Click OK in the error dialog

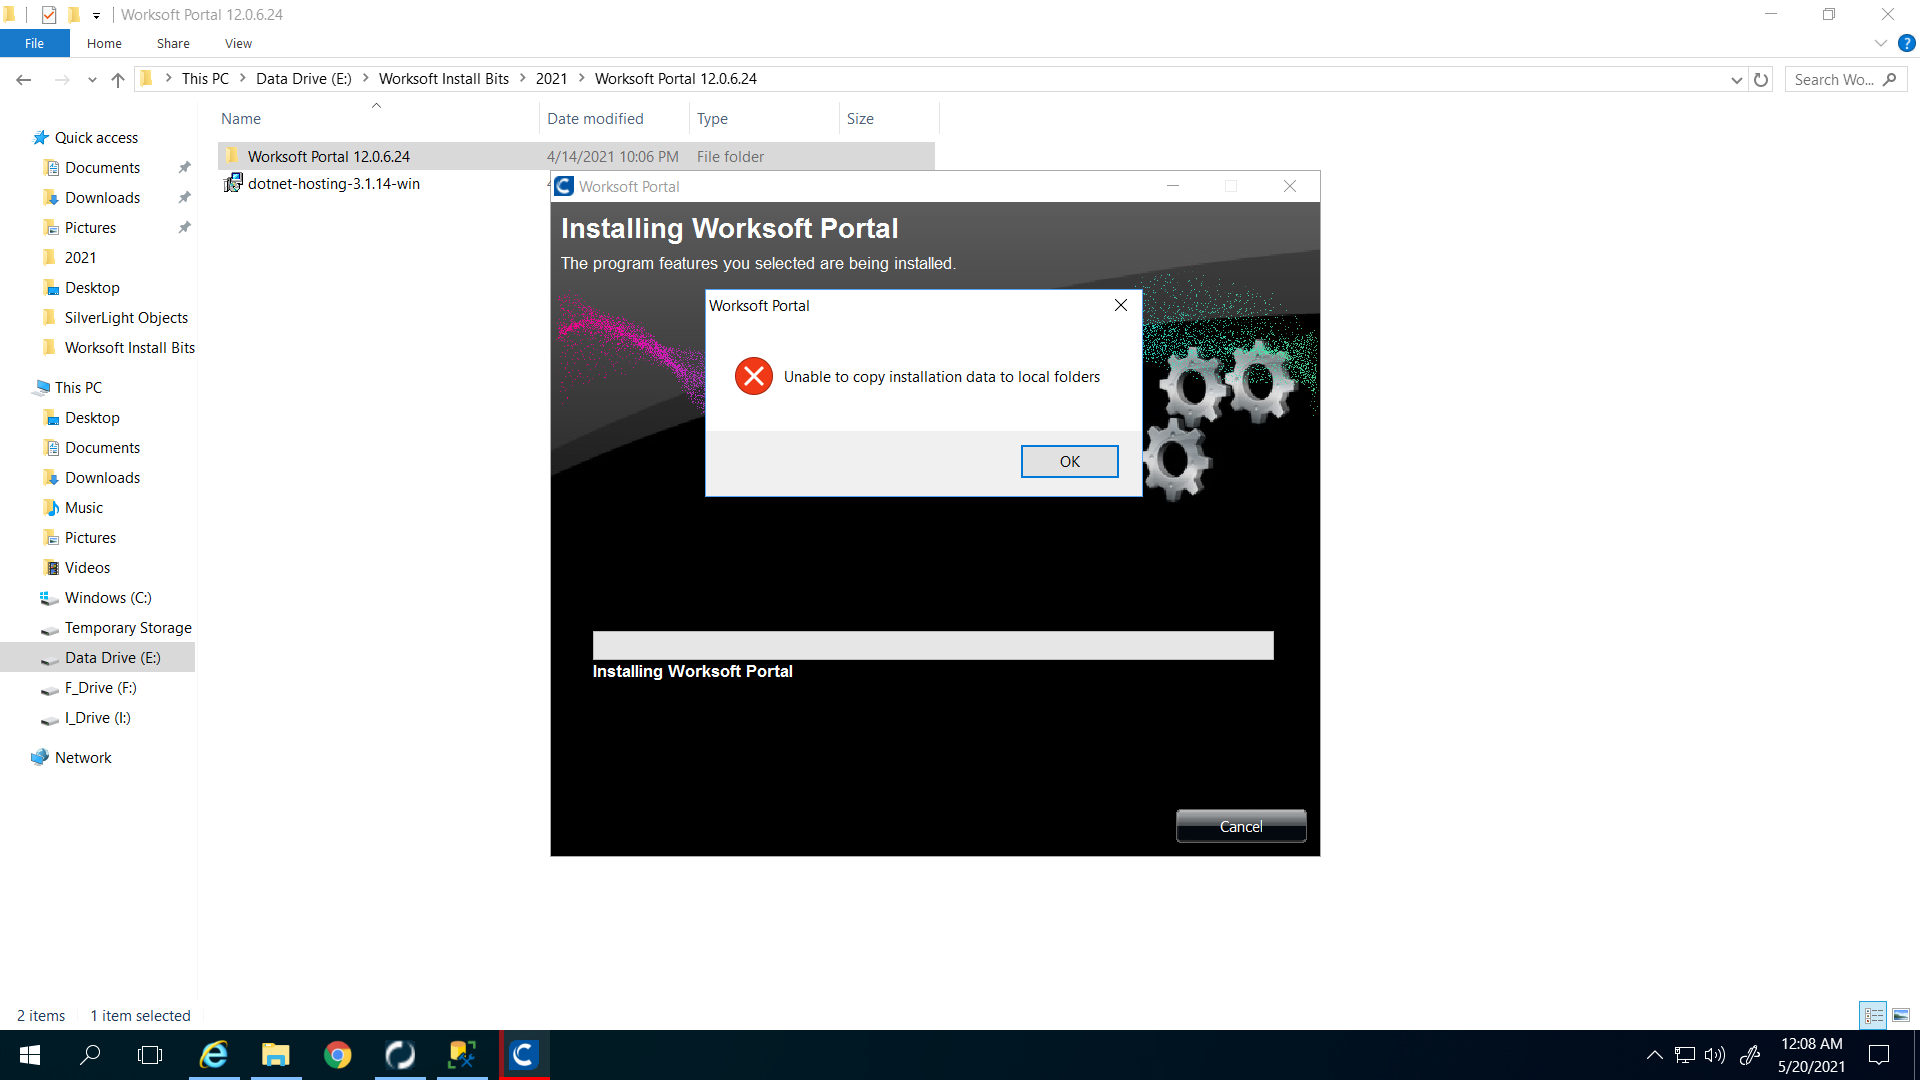point(1069,461)
